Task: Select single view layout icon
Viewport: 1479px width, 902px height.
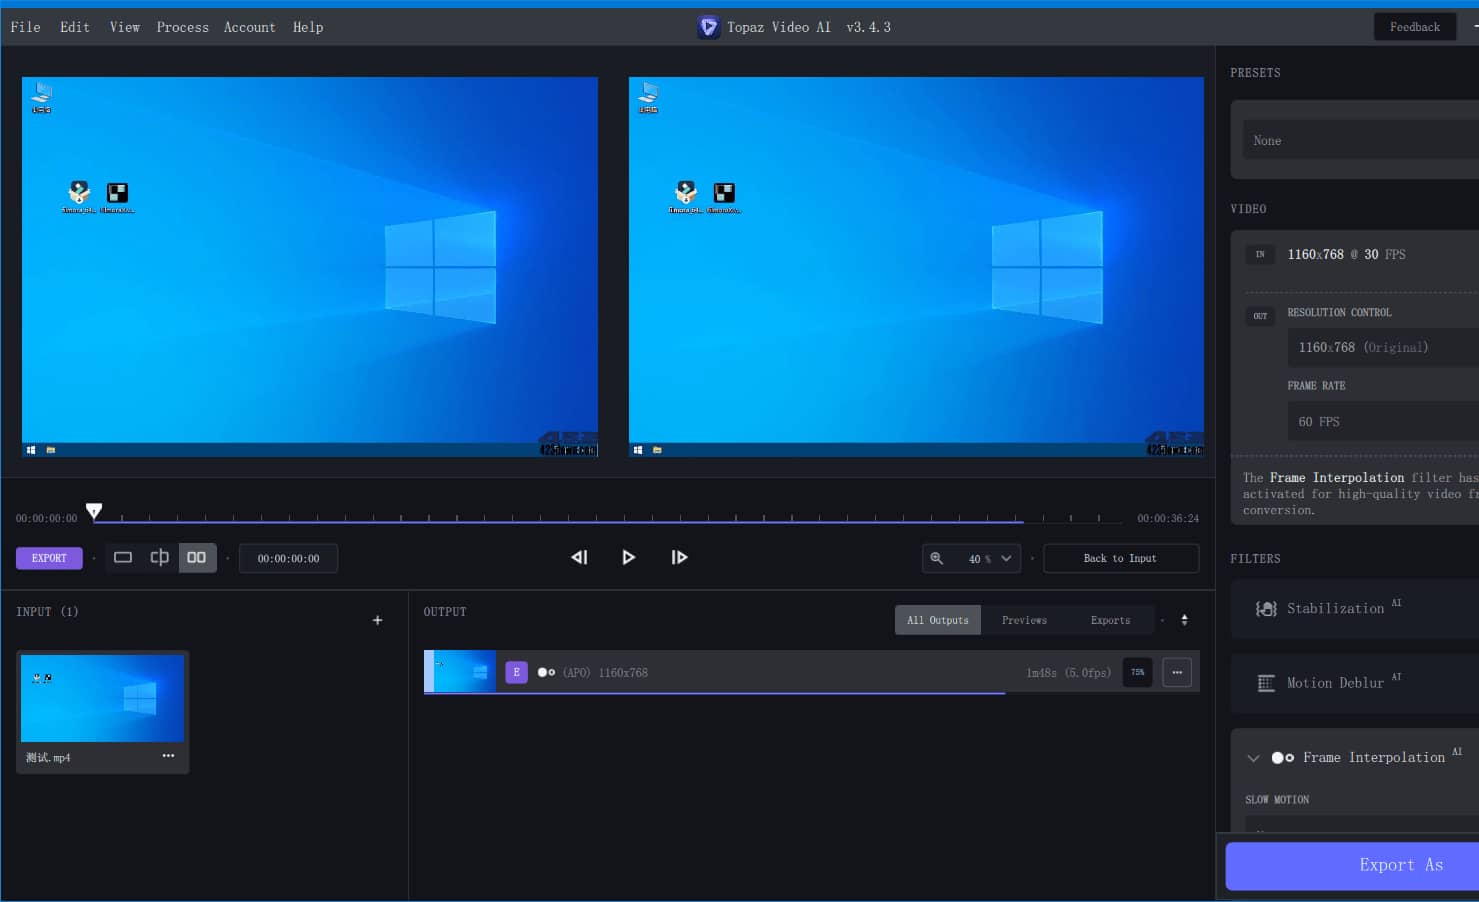Action: coord(123,558)
